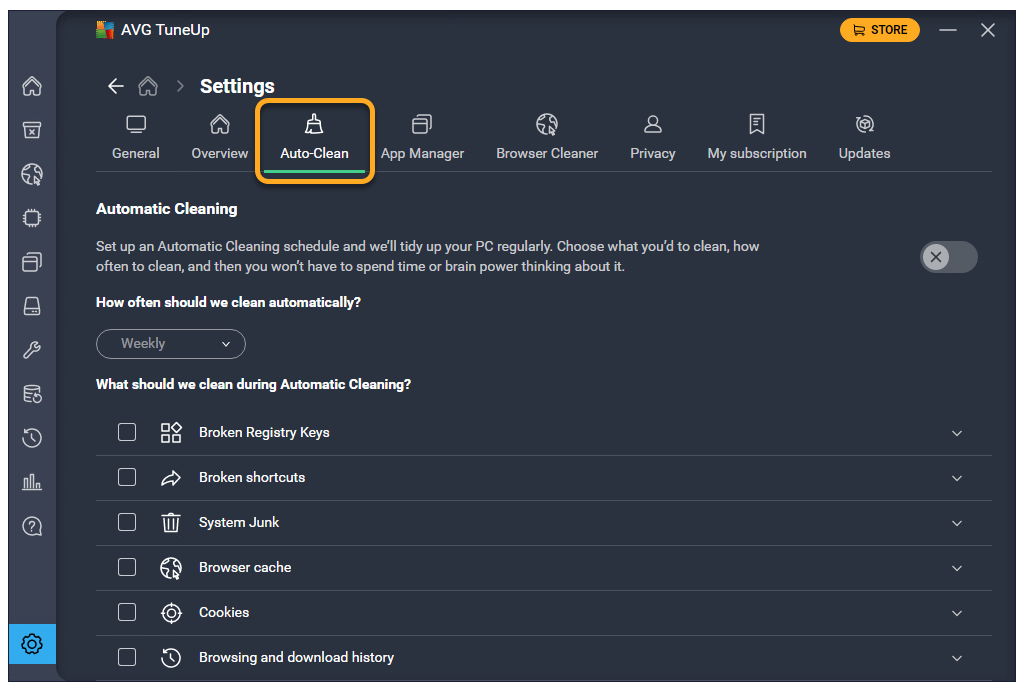The width and height of the screenshot is (1025, 692).
Task: Open the Weekly frequency dropdown
Action: [171, 344]
